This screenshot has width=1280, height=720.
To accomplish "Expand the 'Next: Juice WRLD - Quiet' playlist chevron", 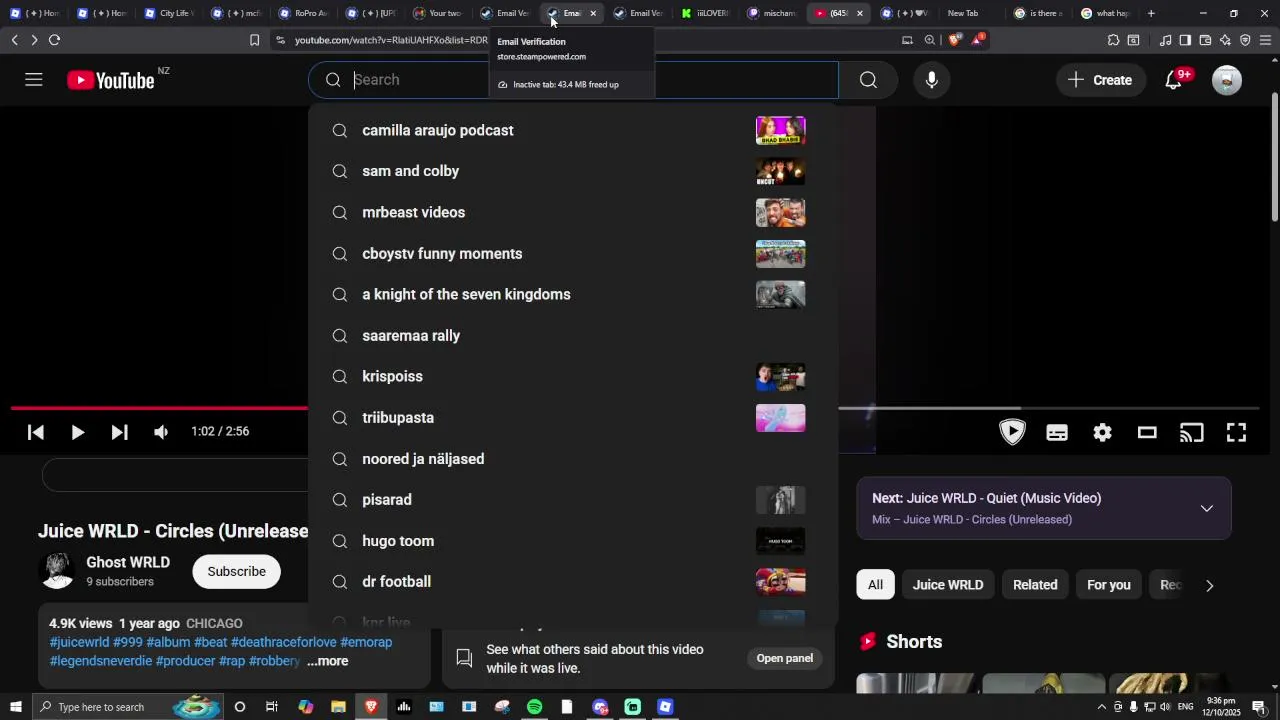I will (x=1207, y=508).
